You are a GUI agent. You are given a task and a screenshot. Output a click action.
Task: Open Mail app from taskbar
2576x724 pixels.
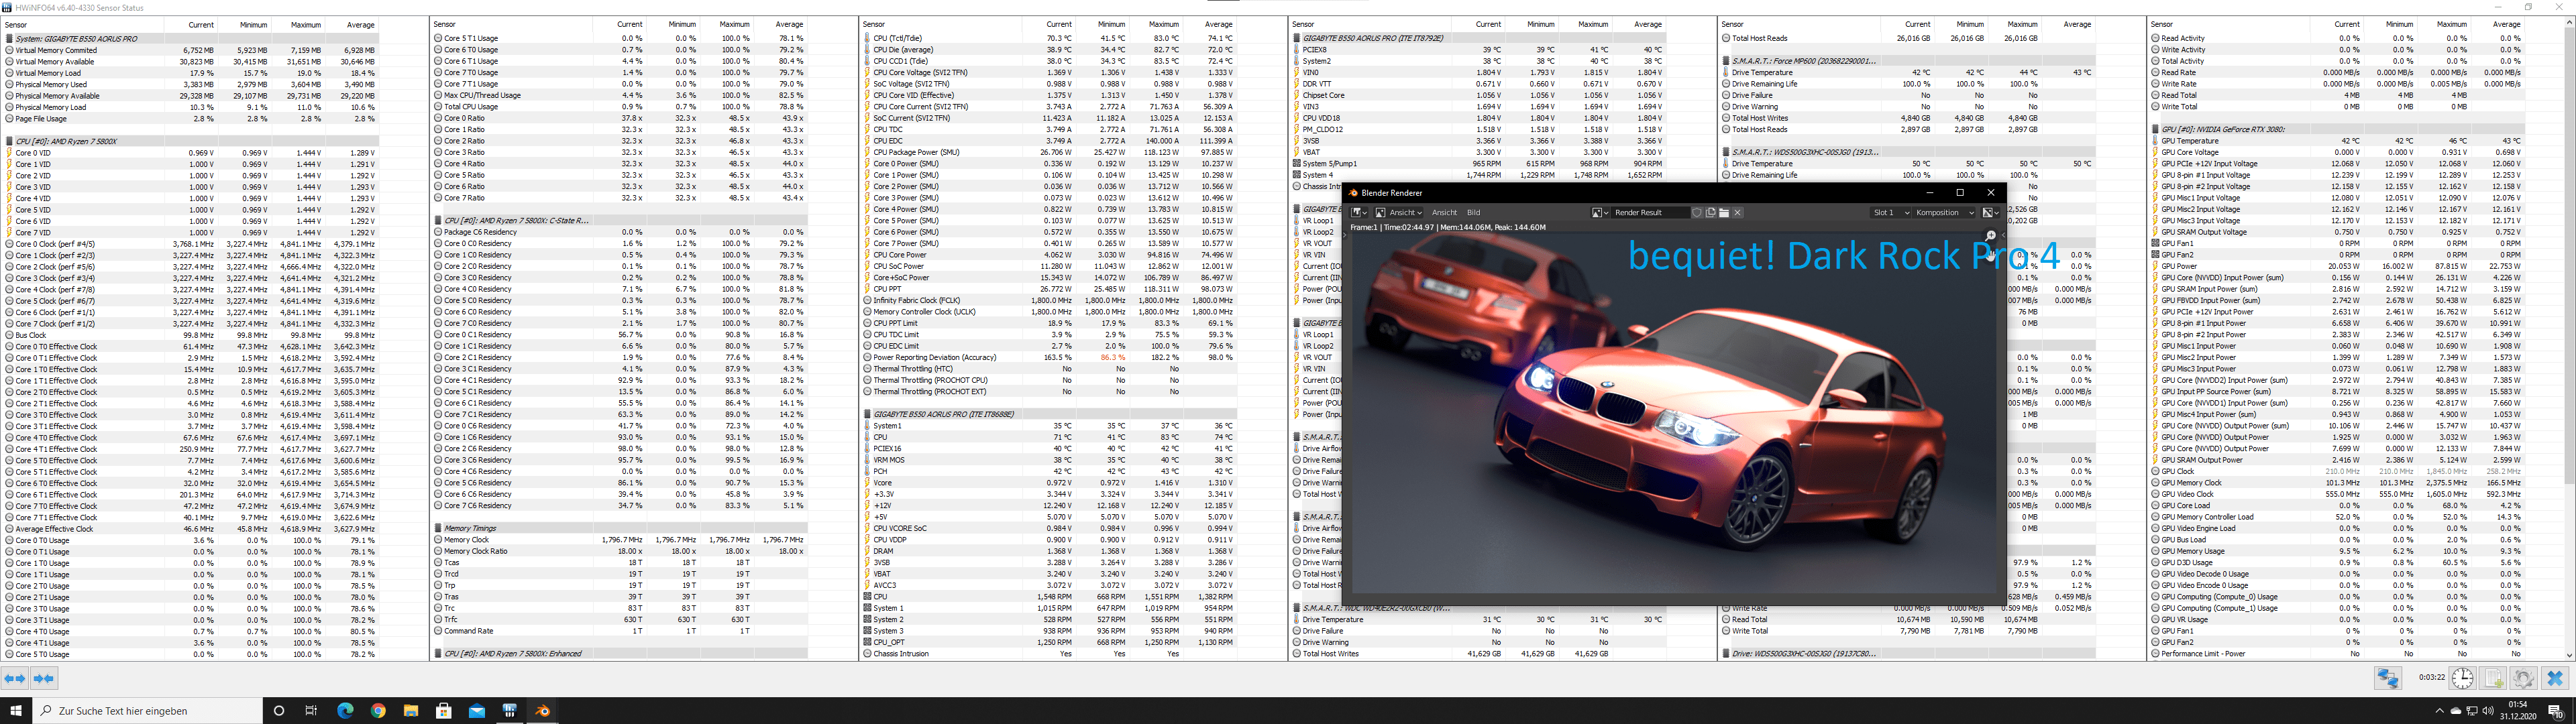(x=477, y=711)
